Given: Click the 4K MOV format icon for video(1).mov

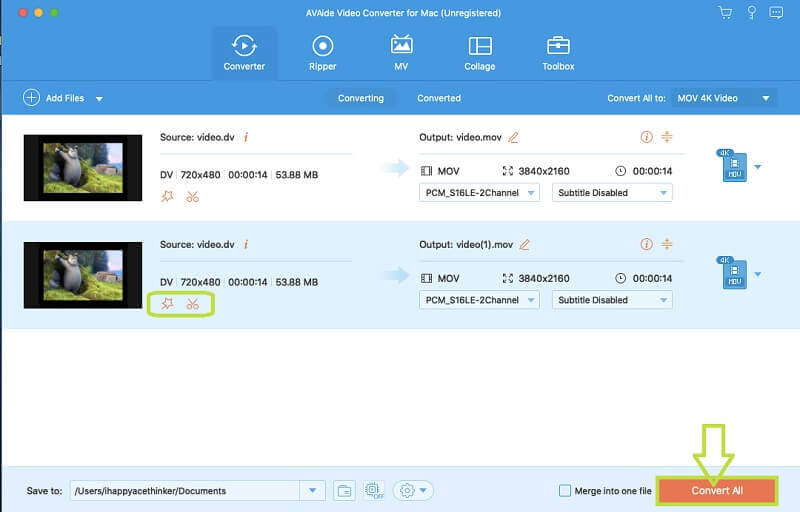Looking at the screenshot, I should (733, 273).
